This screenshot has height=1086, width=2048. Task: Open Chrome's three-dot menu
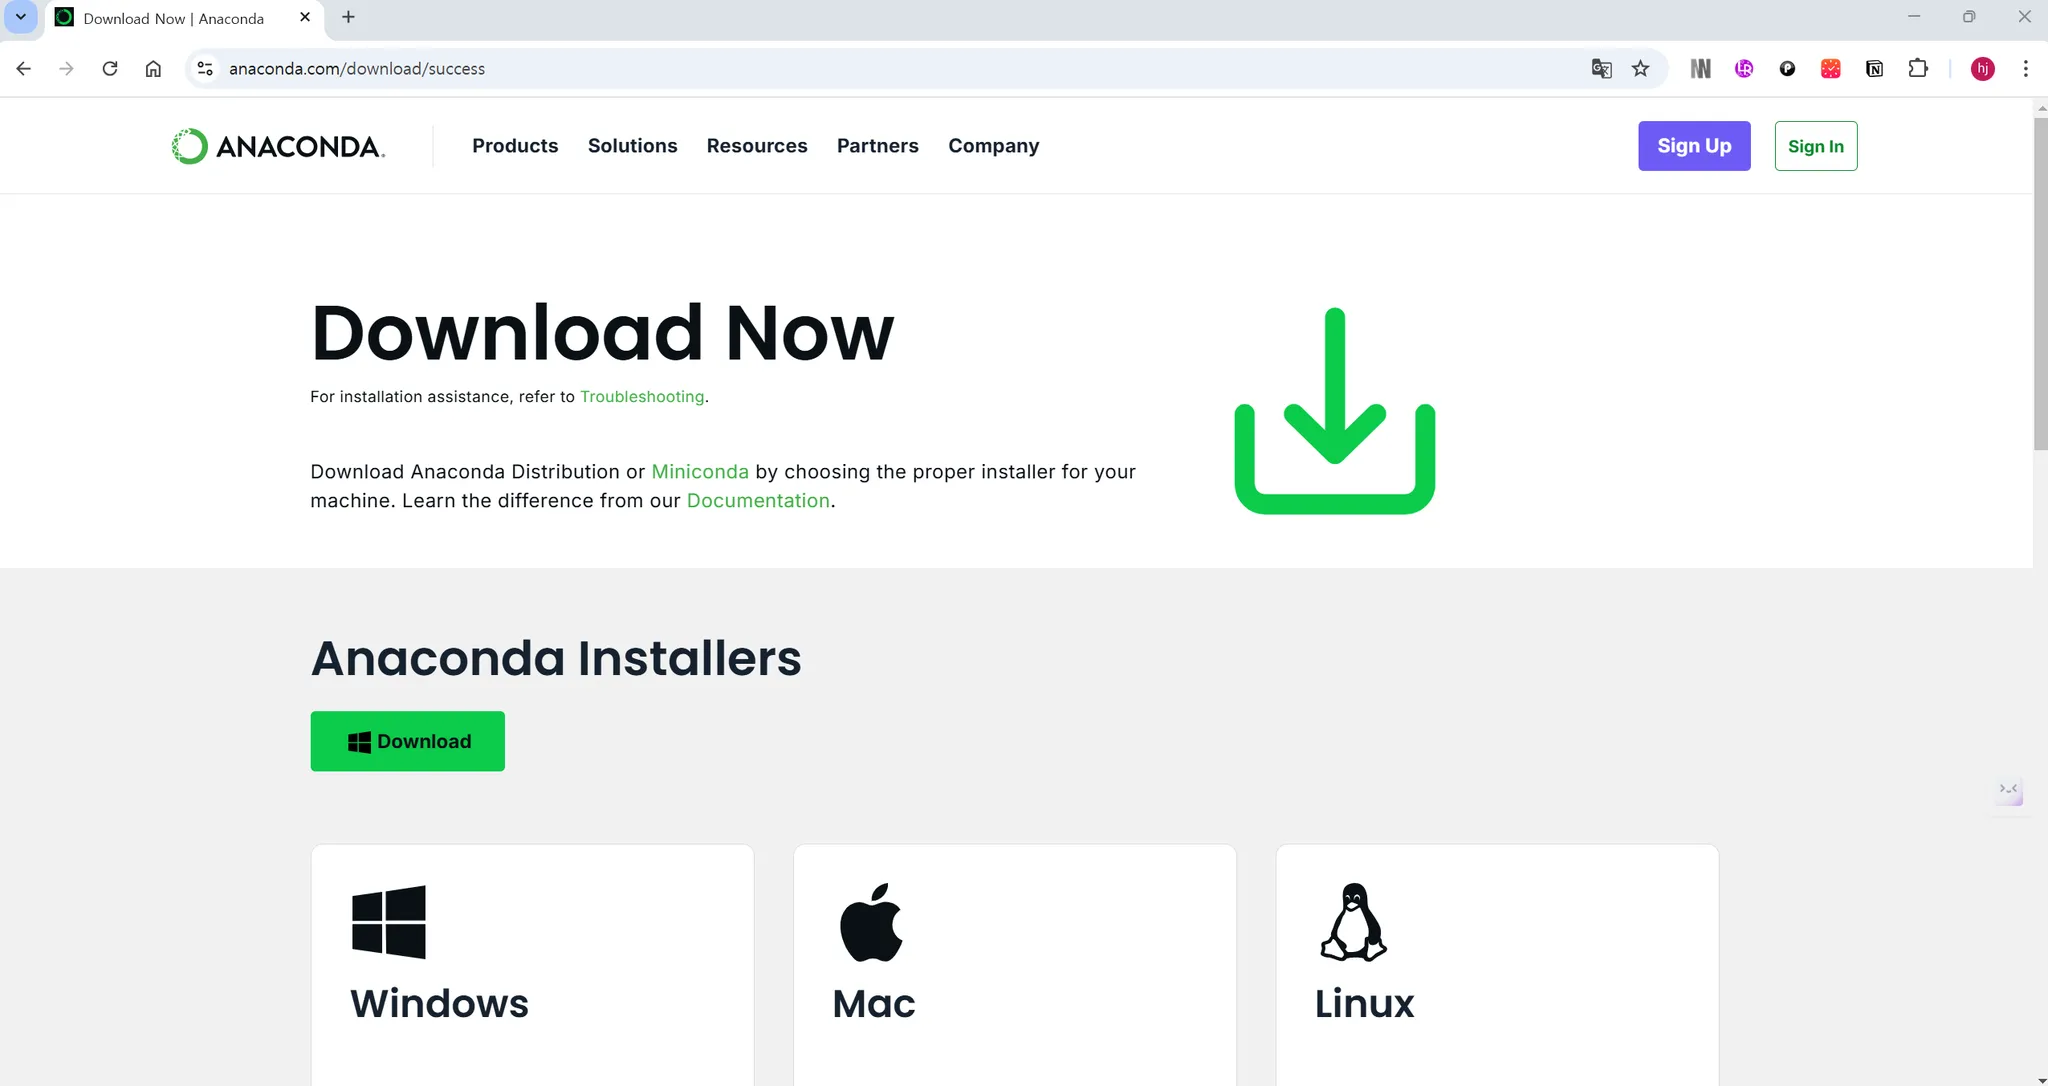tap(2025, 68)
